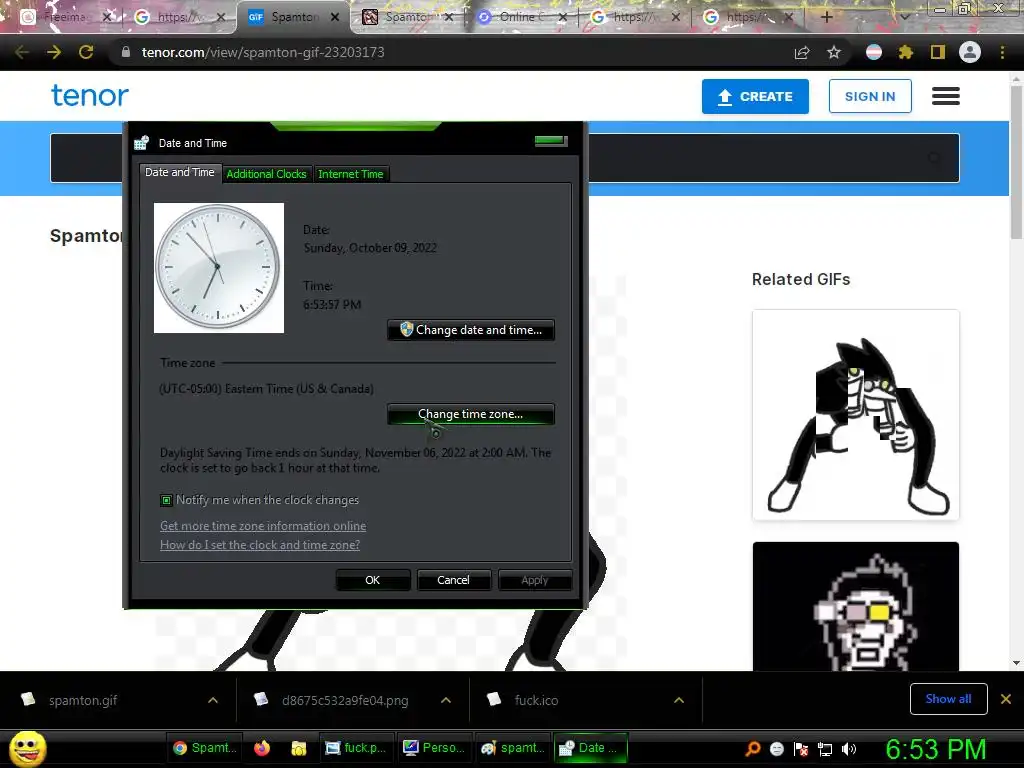This screenshot has width=1024, height=768.
Task: Click tenor's search input field
Action: click(504, 158)
